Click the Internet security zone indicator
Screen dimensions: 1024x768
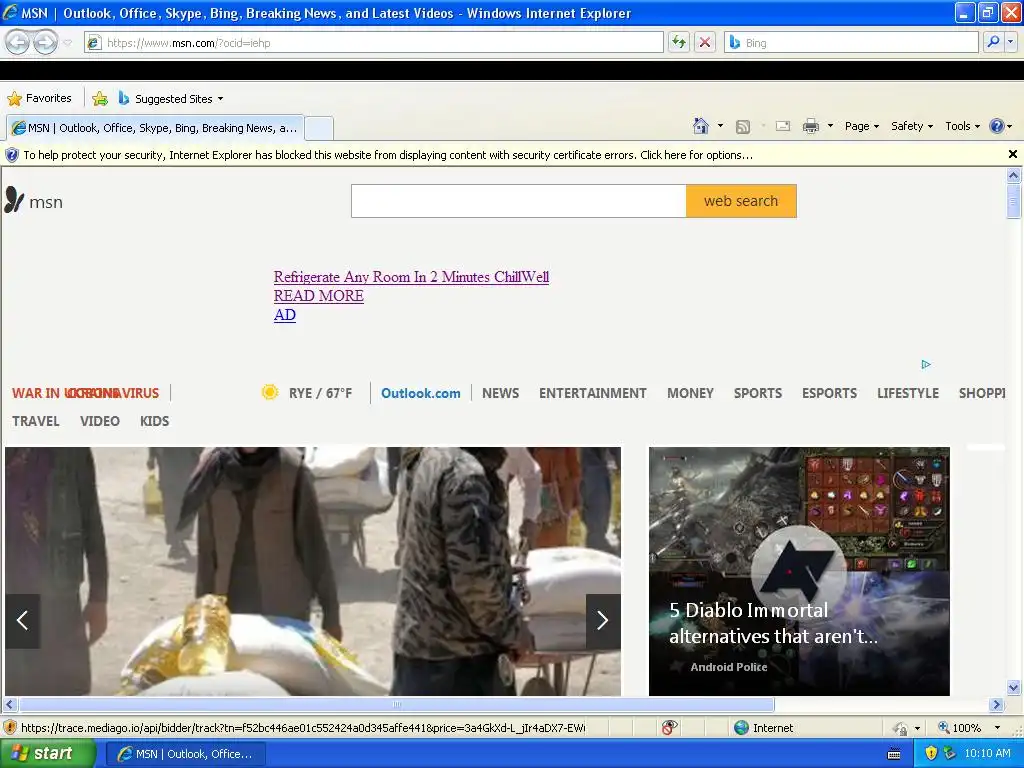764,728
